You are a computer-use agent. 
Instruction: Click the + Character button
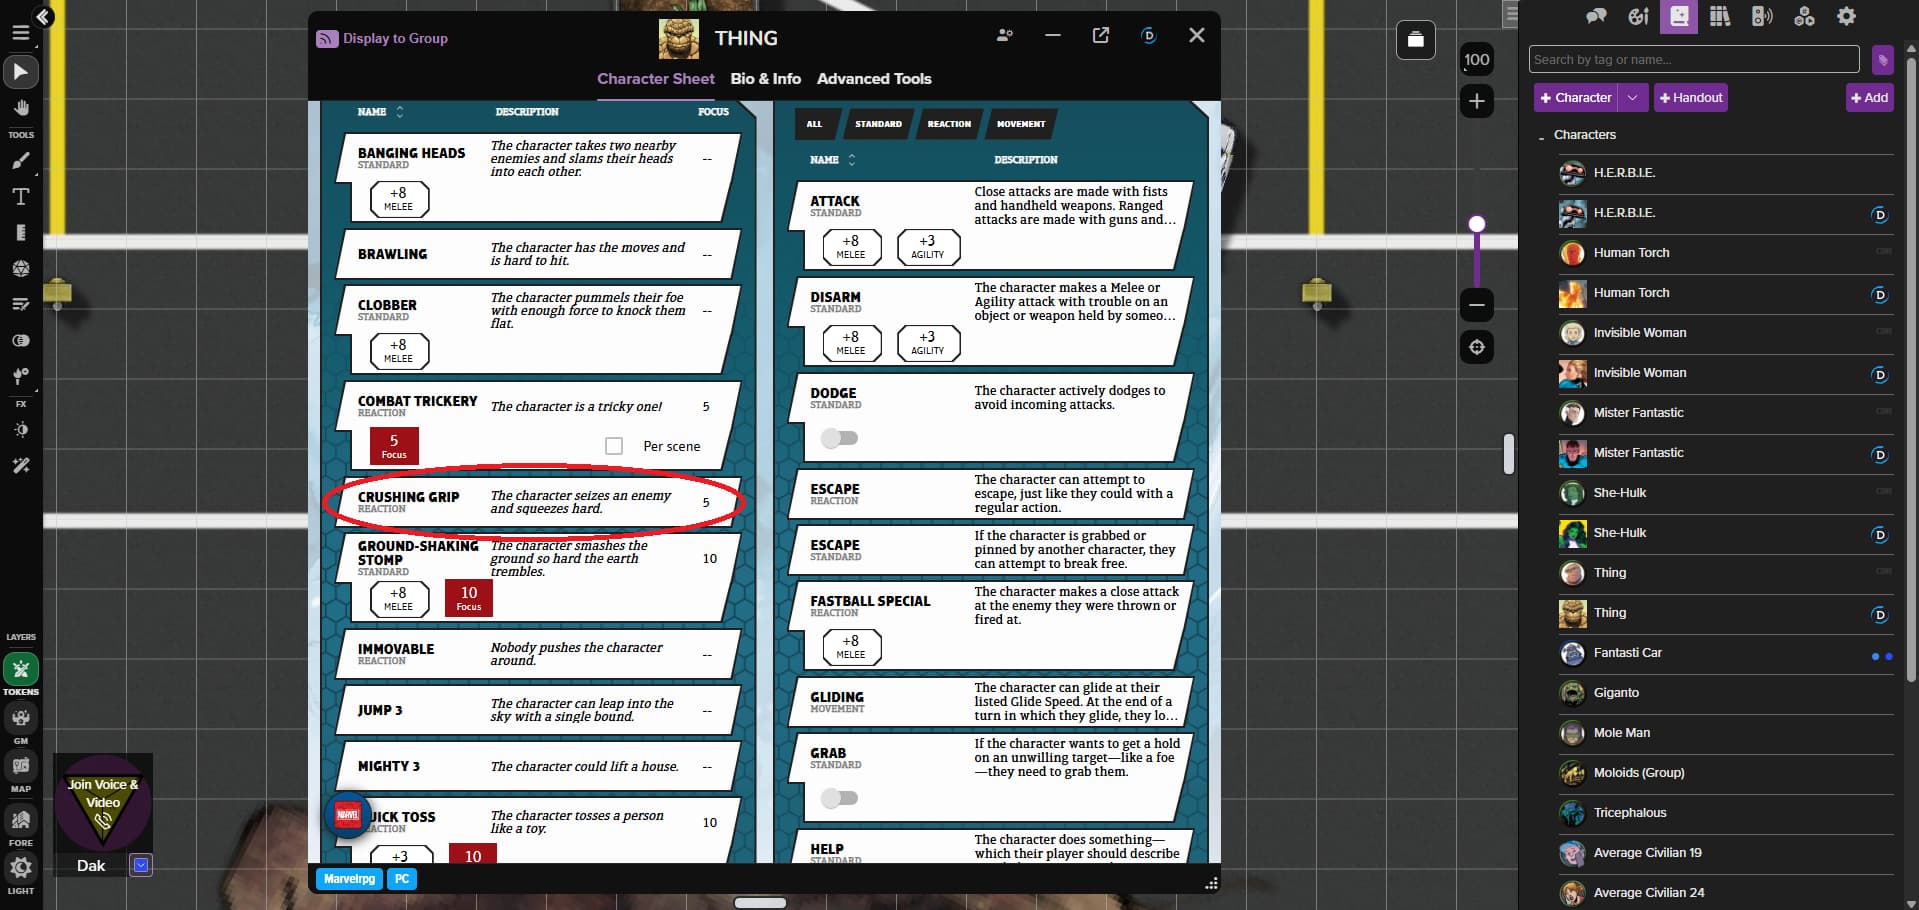click(1577, 98)
